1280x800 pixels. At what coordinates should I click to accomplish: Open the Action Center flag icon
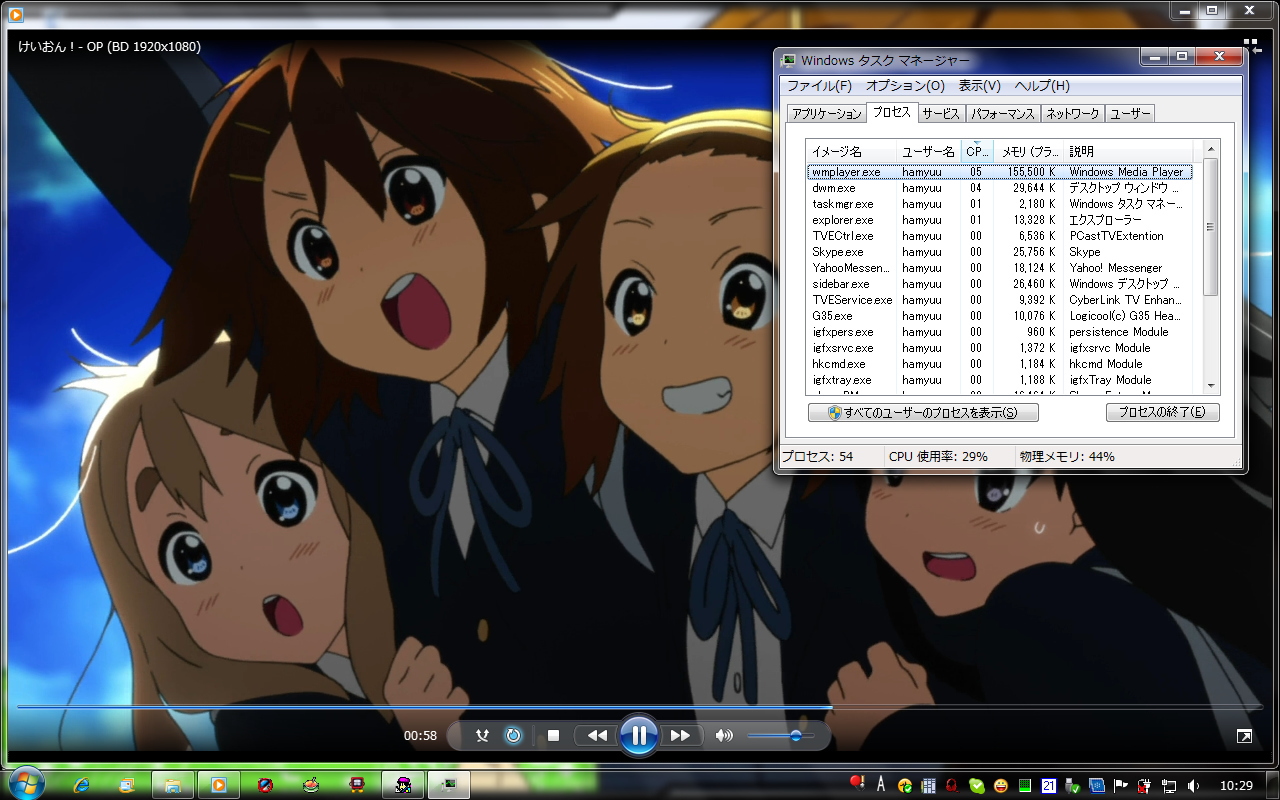pos(1120,786)
